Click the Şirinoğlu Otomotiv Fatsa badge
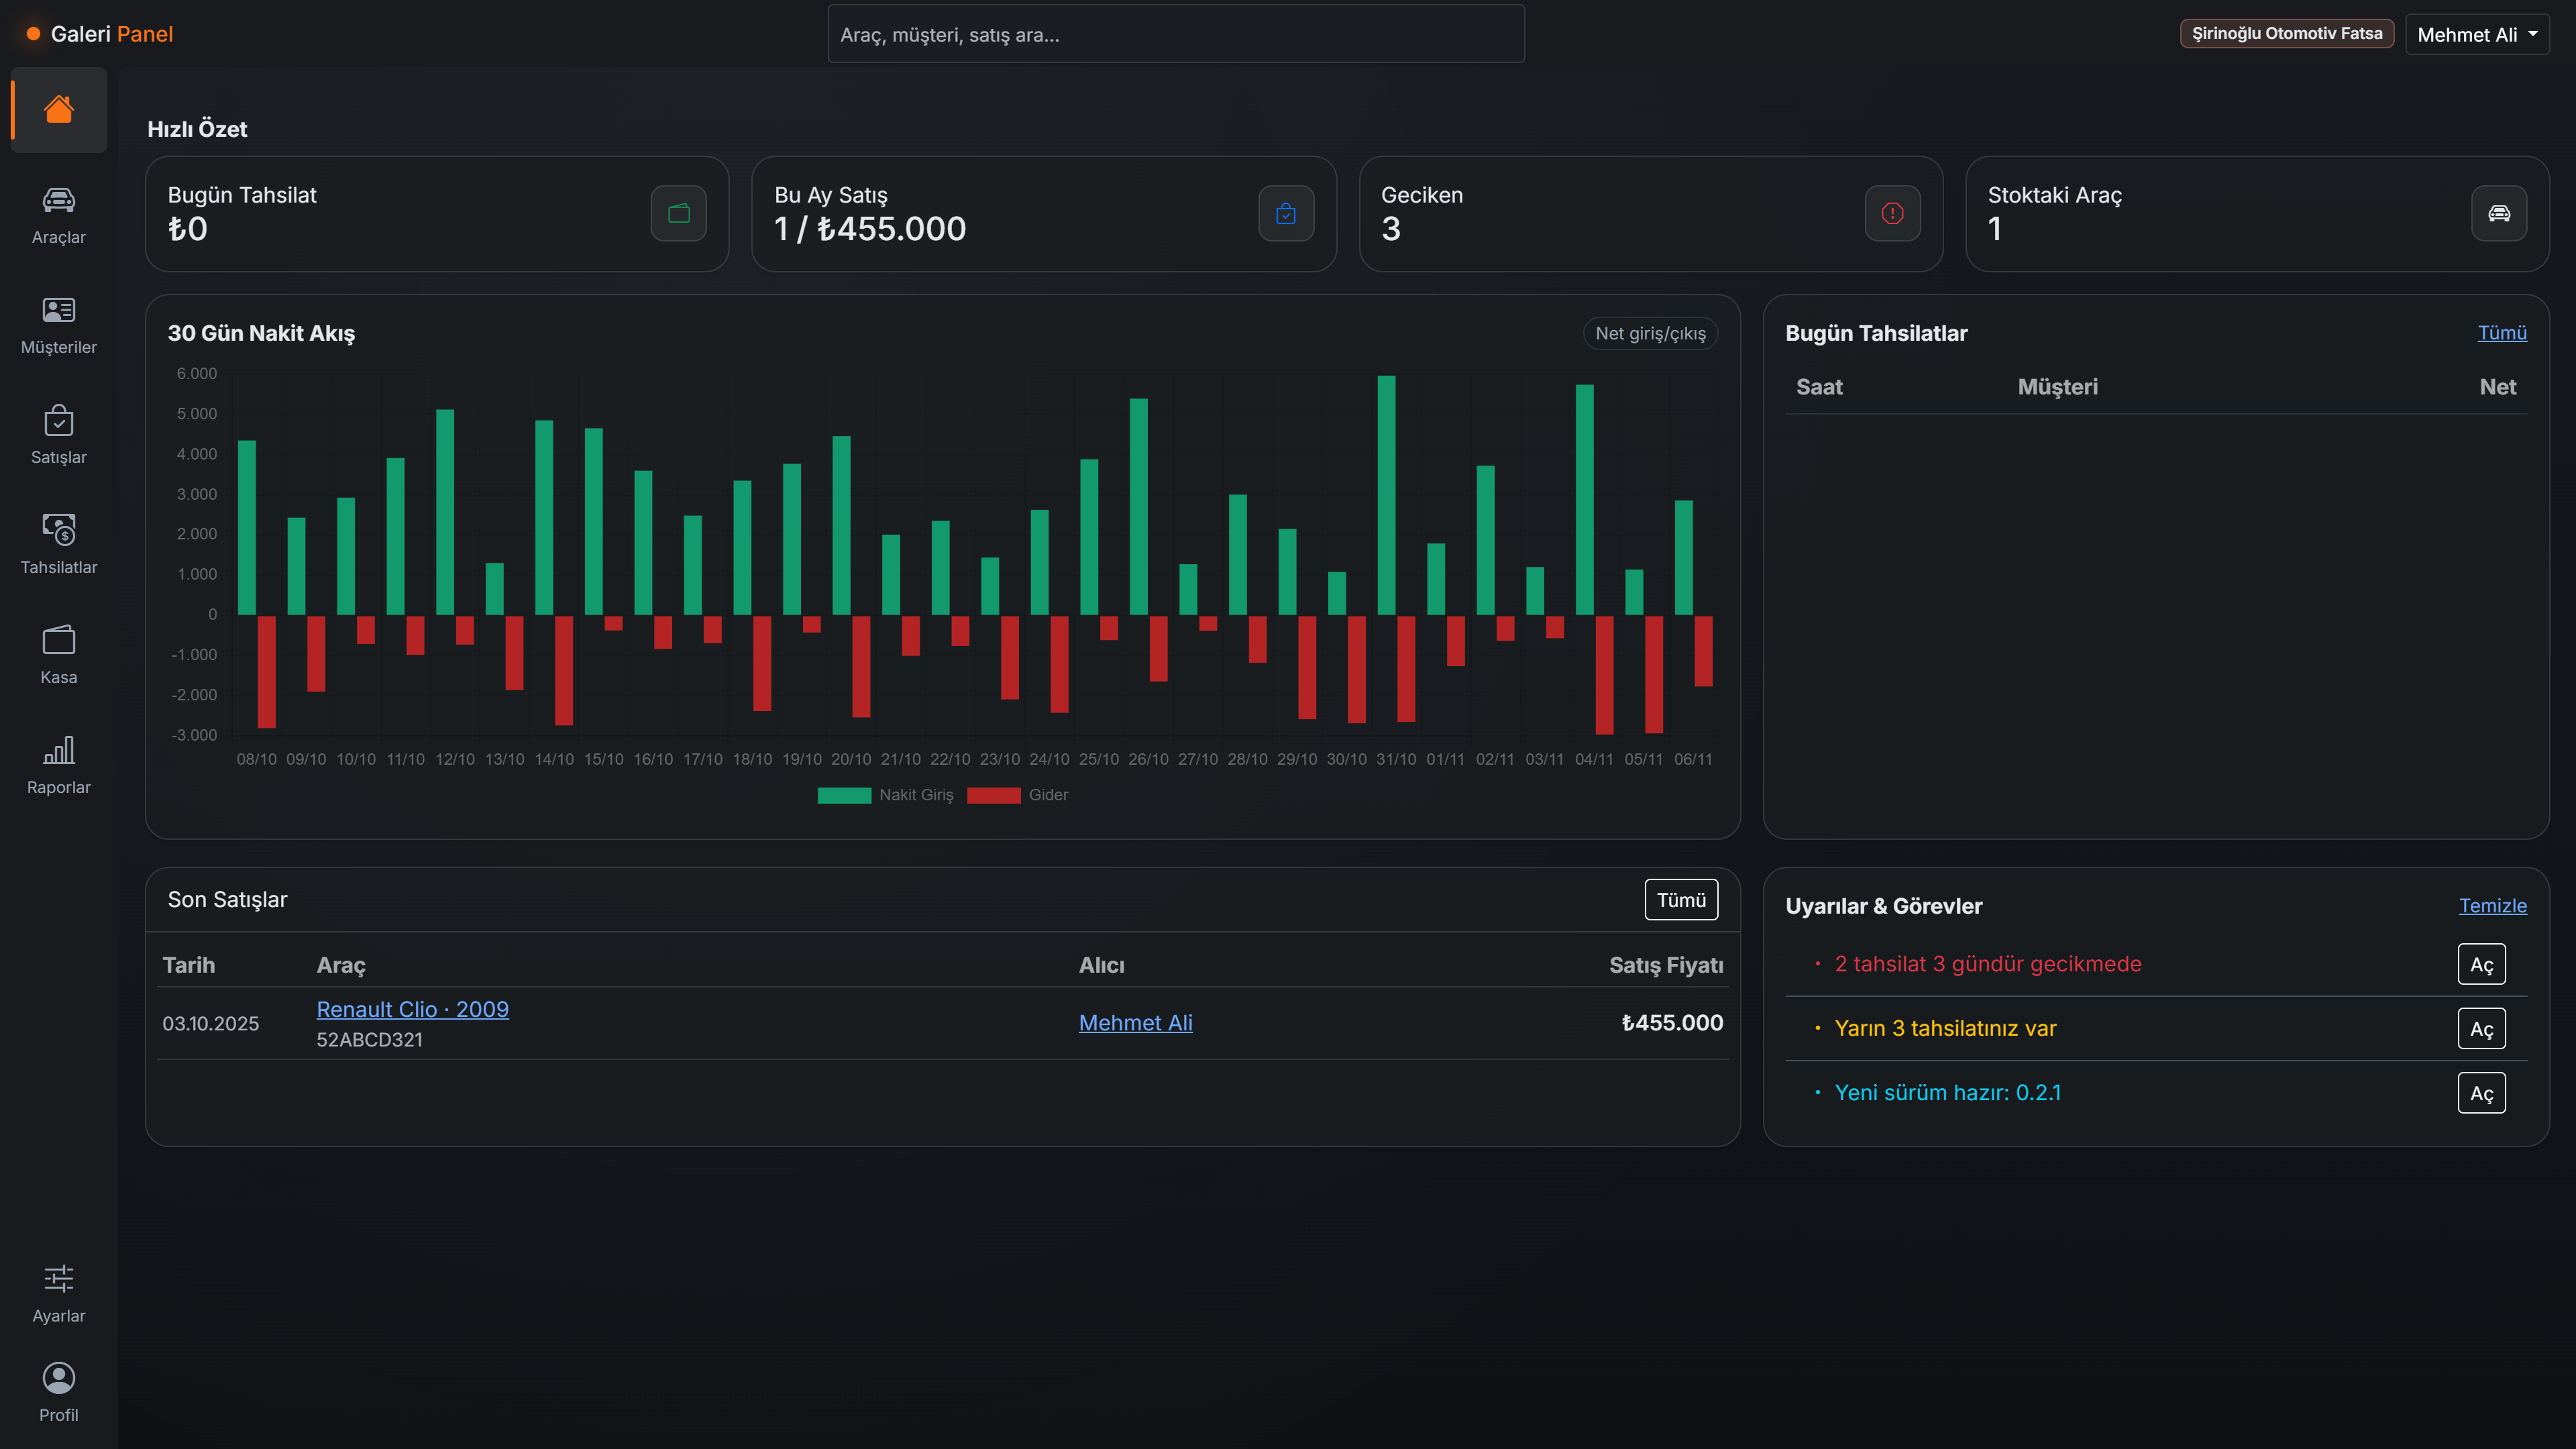 2286,34
